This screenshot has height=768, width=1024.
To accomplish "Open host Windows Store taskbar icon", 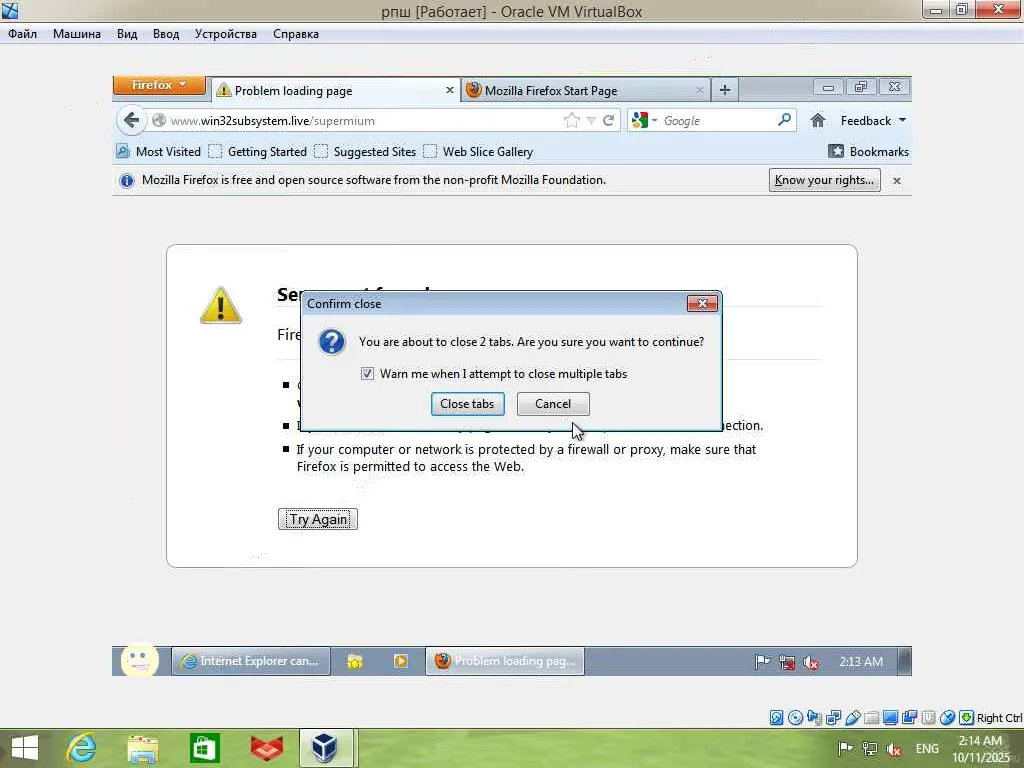I will click(204, 748).
